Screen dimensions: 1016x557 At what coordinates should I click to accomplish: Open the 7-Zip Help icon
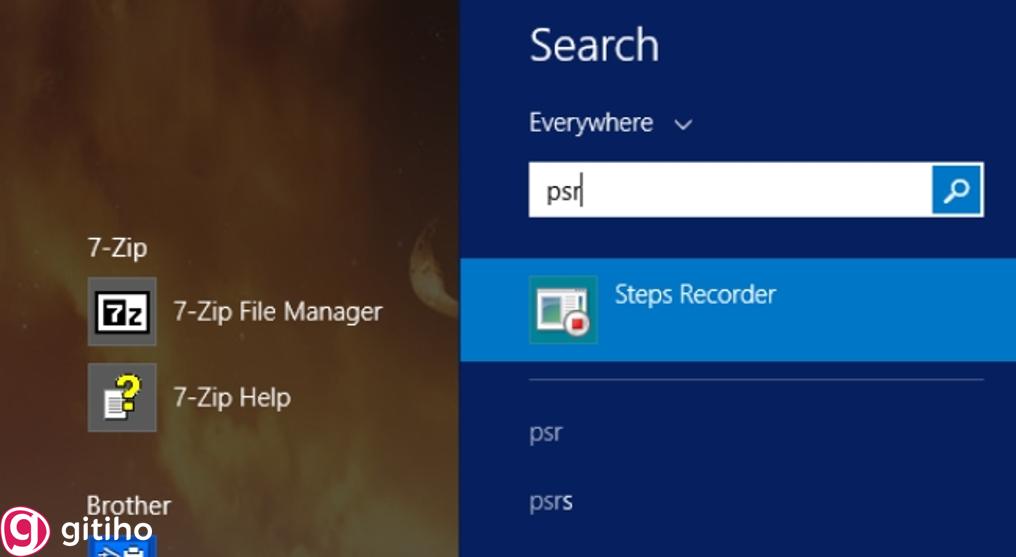pos(122,397)
